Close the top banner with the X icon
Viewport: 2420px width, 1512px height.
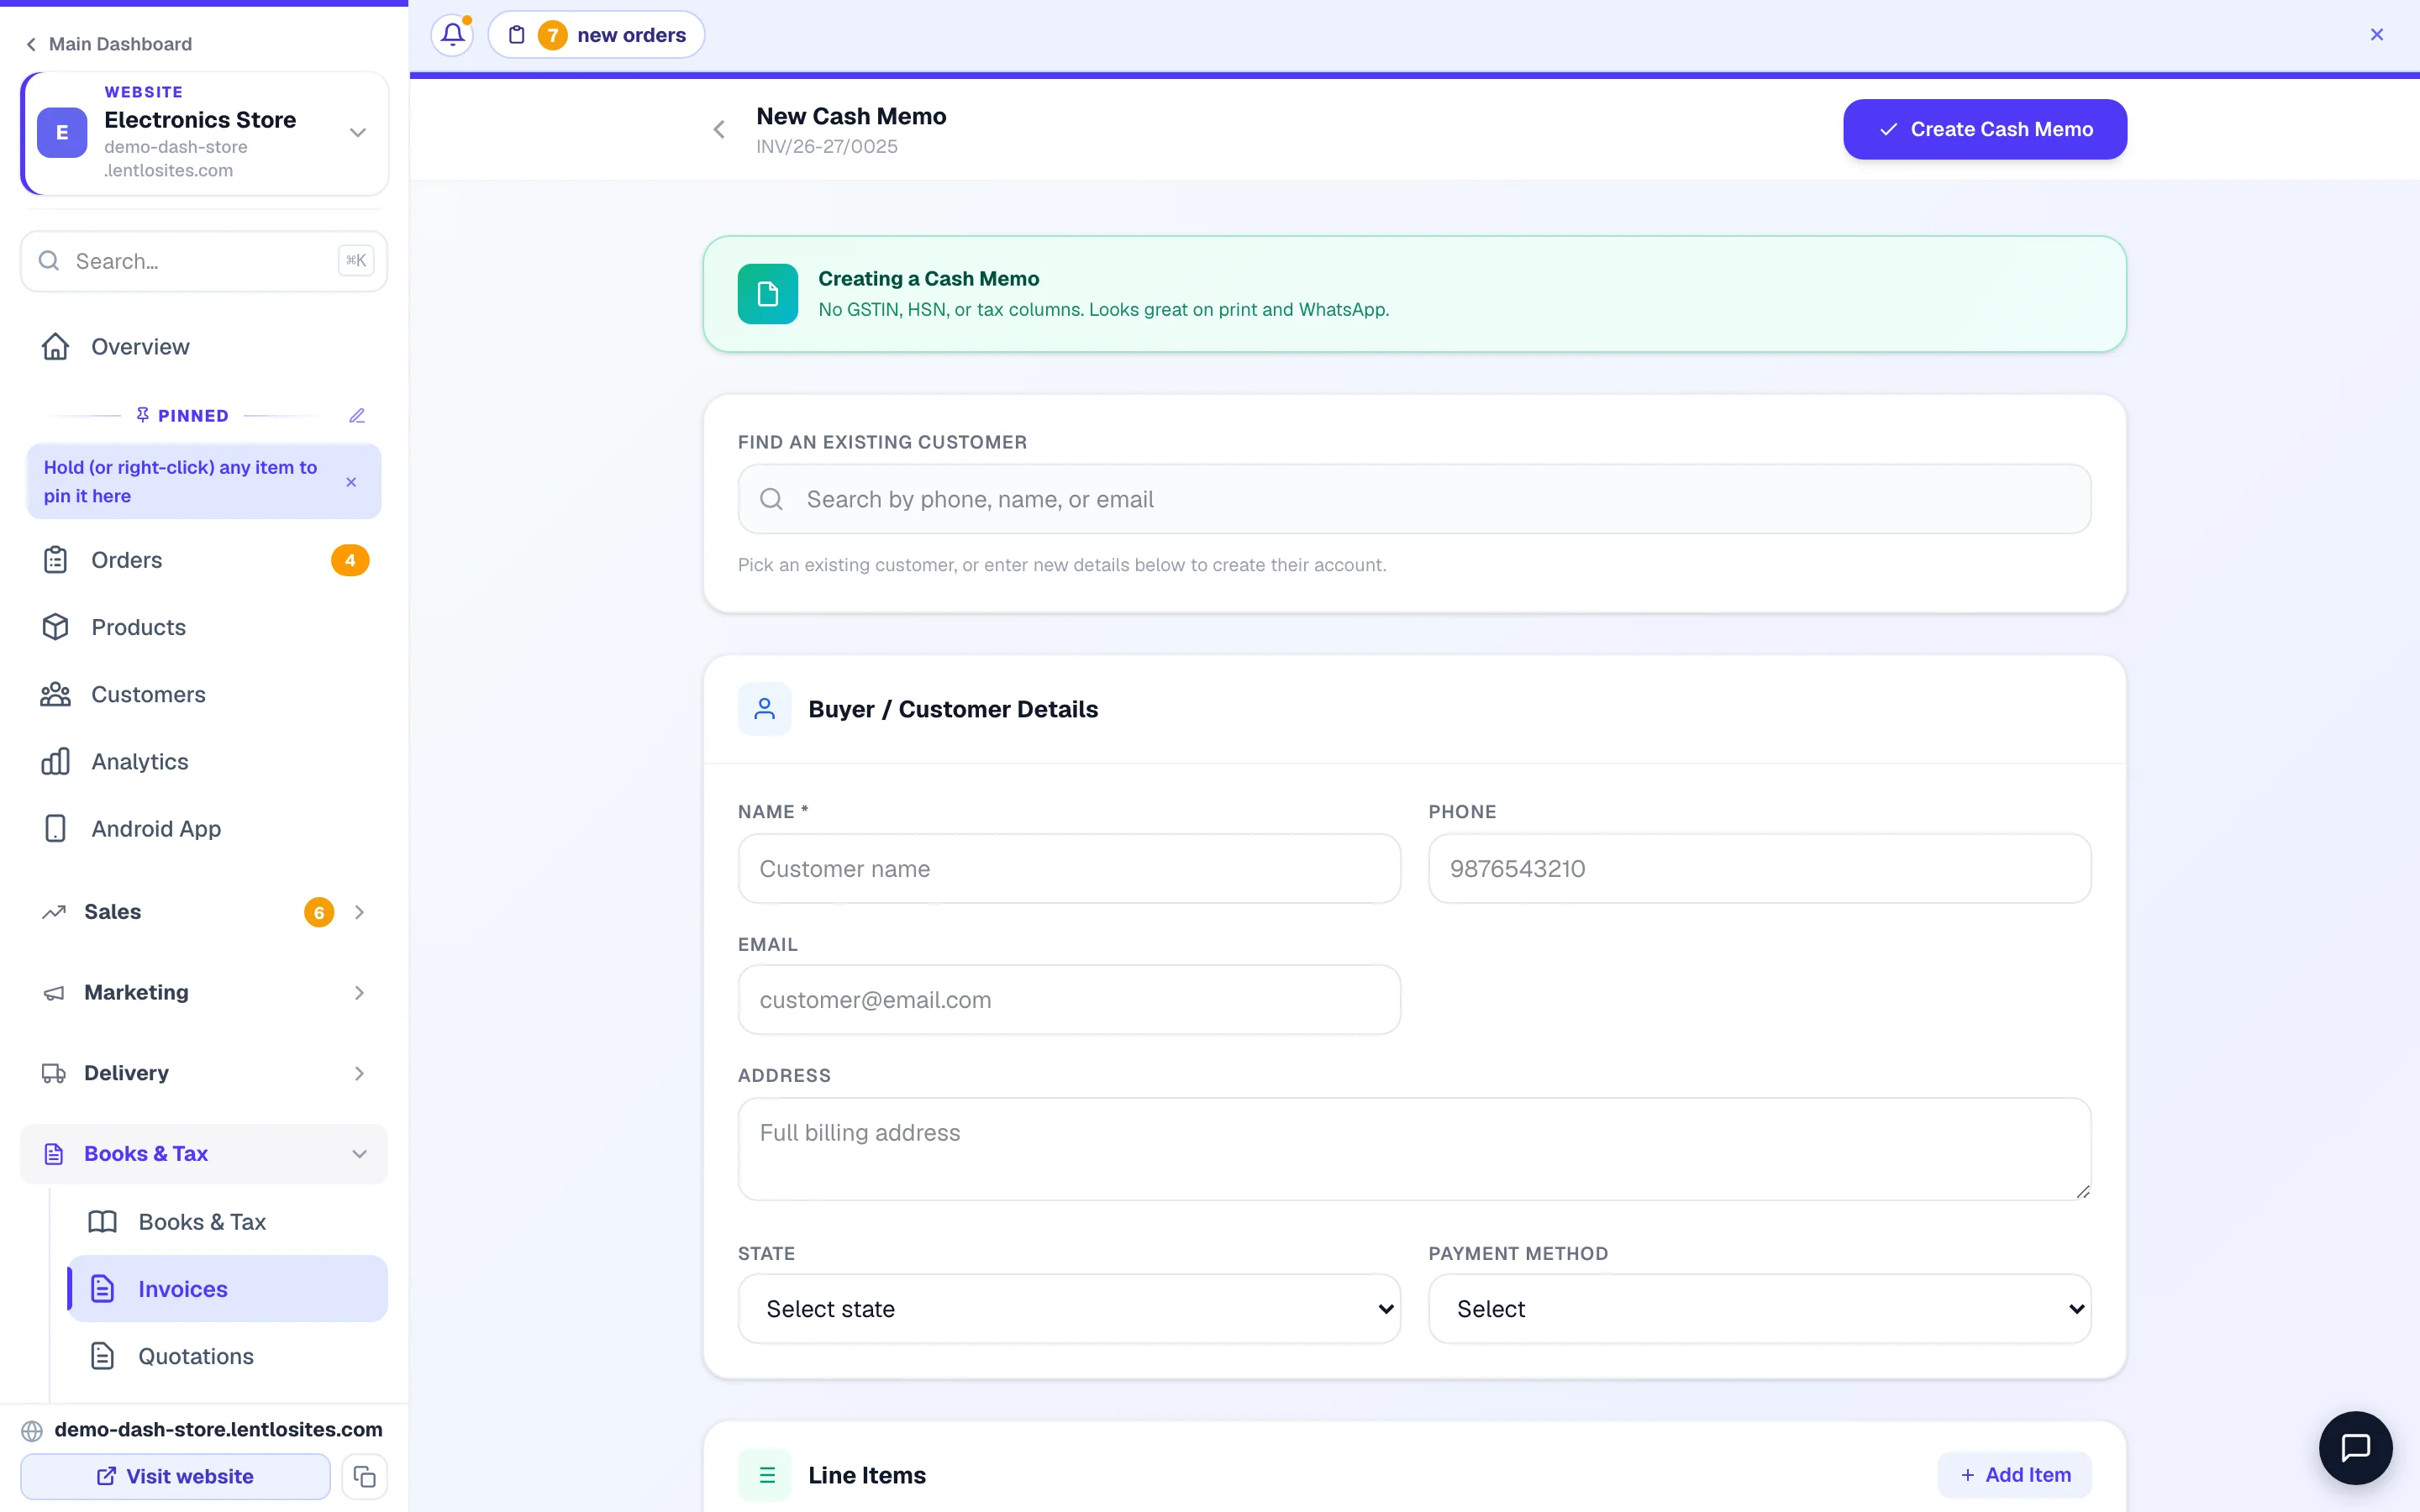pyautogui.click(x=2377, y=35)
